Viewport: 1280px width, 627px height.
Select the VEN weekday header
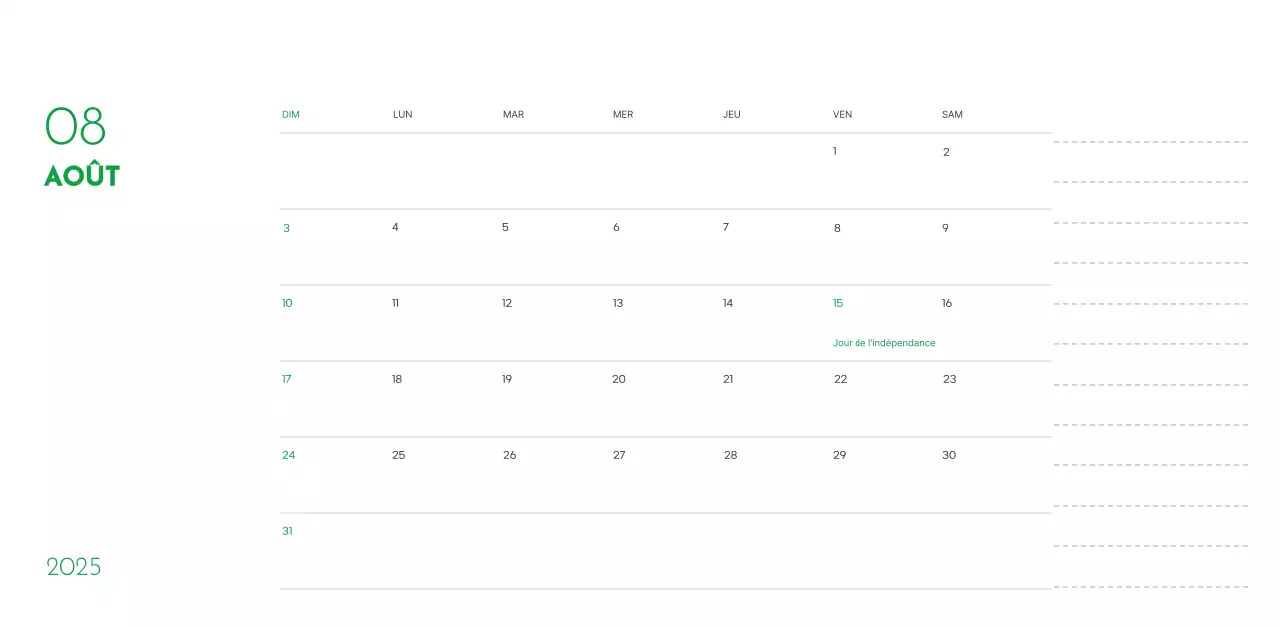point(842,115)
